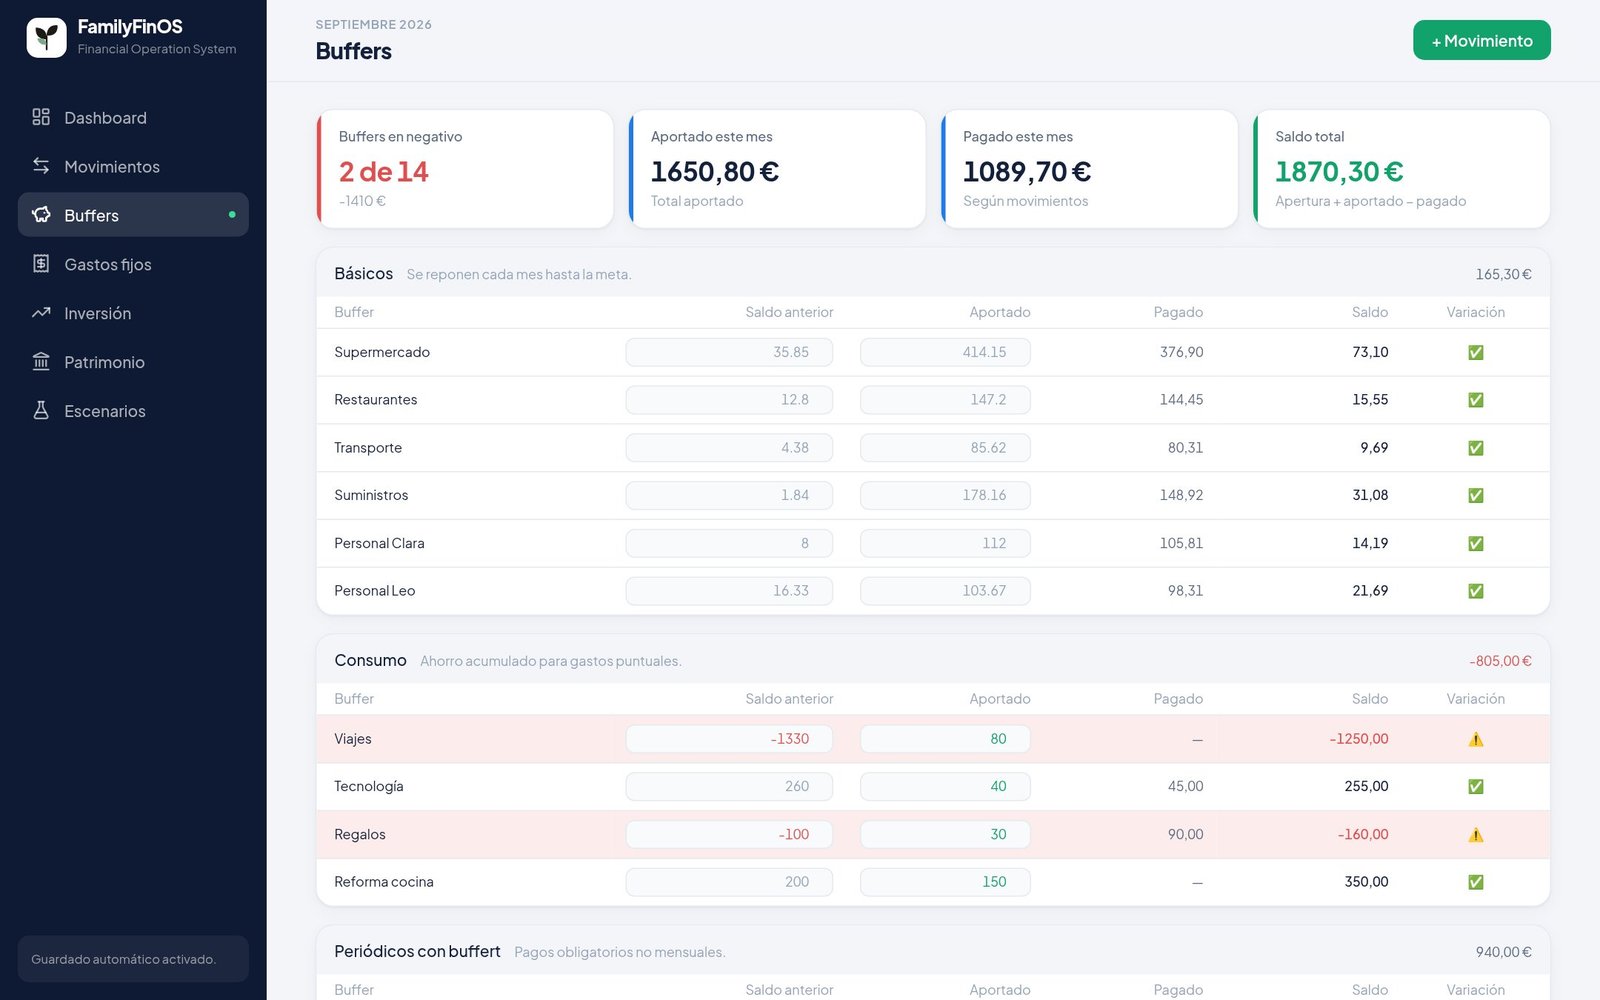Click the green check in Personal Leo row
1600x1000 pixels.
click(x=1475, y=591)
